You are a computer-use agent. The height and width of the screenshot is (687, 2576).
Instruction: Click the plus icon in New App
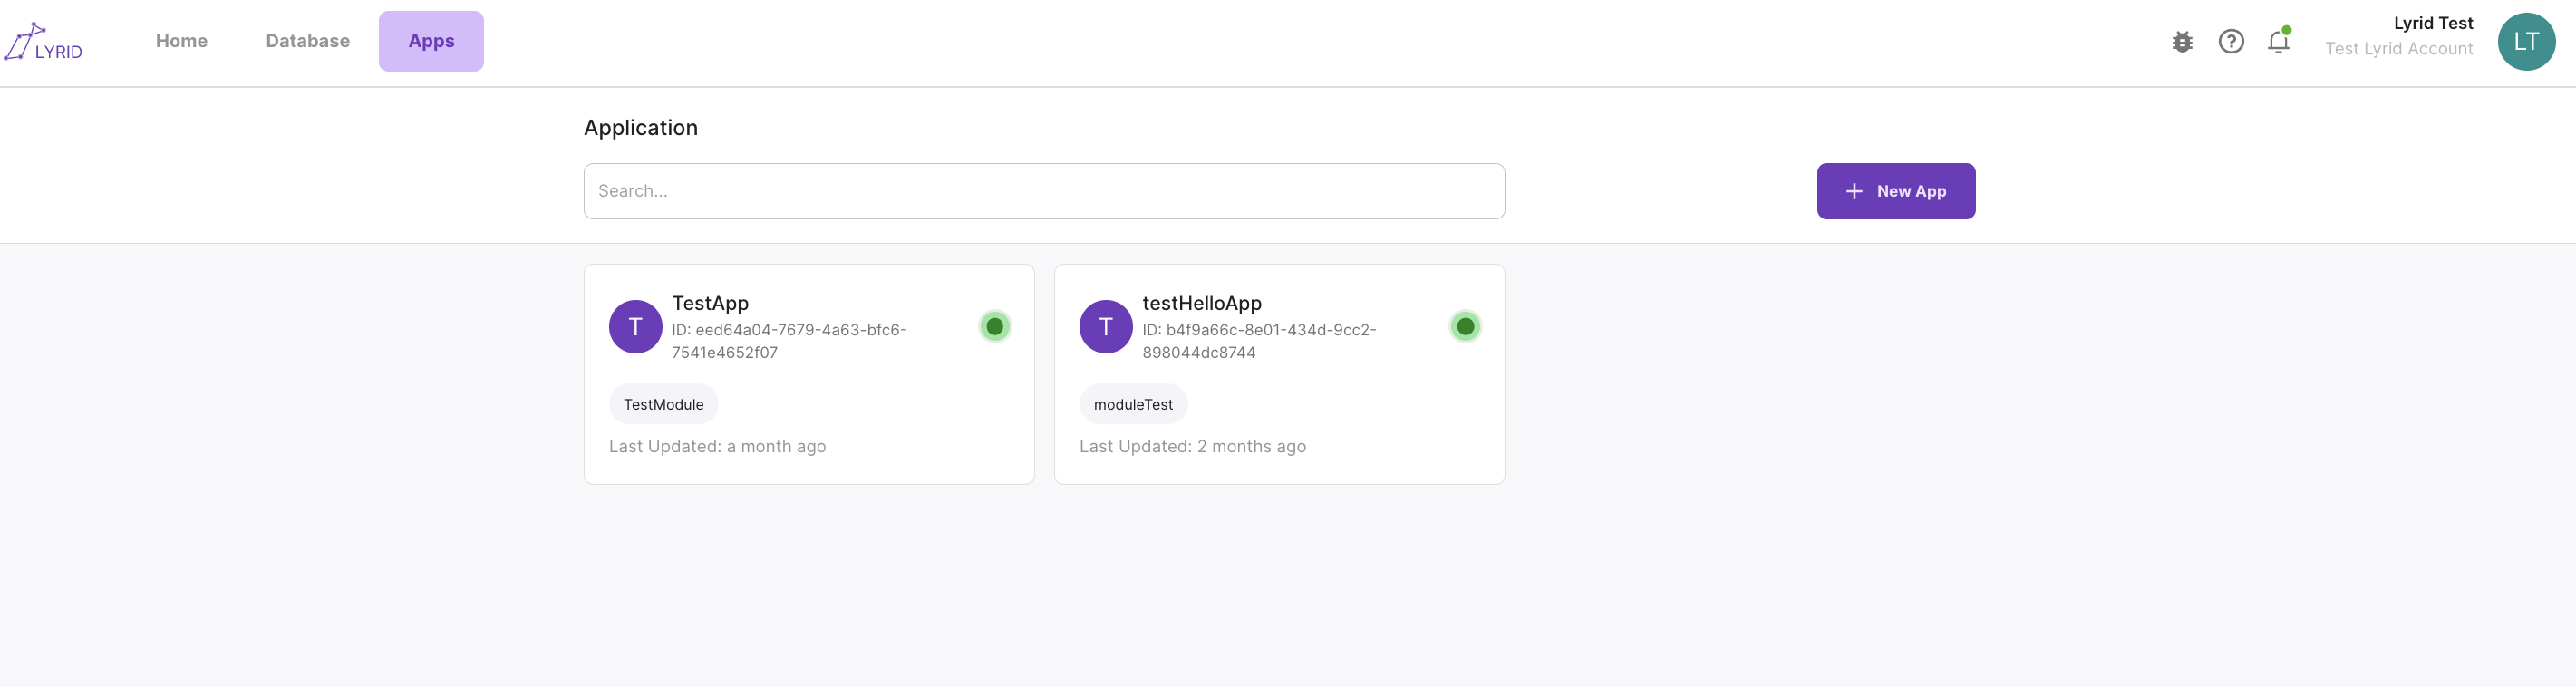(1853, 191)
